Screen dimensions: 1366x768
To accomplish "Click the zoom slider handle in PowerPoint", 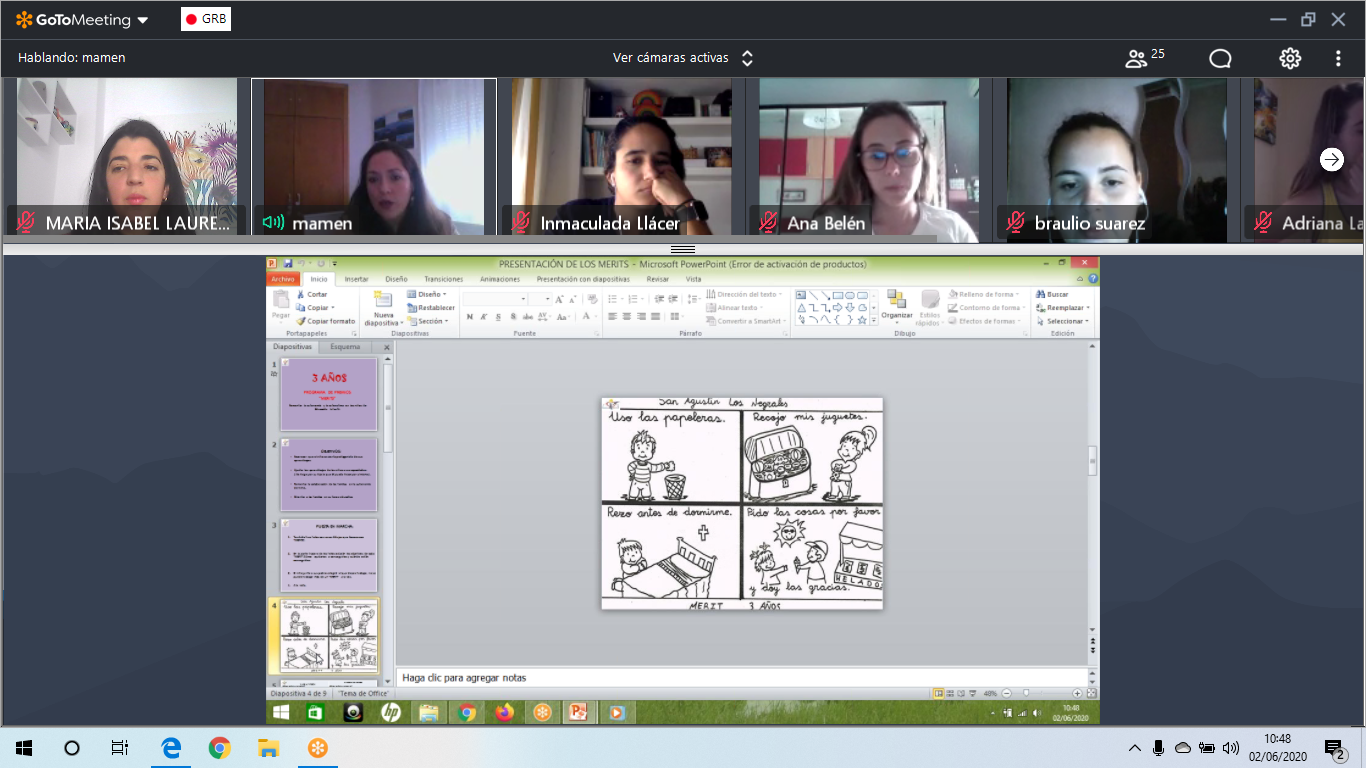I will (x=1026, y=693).
